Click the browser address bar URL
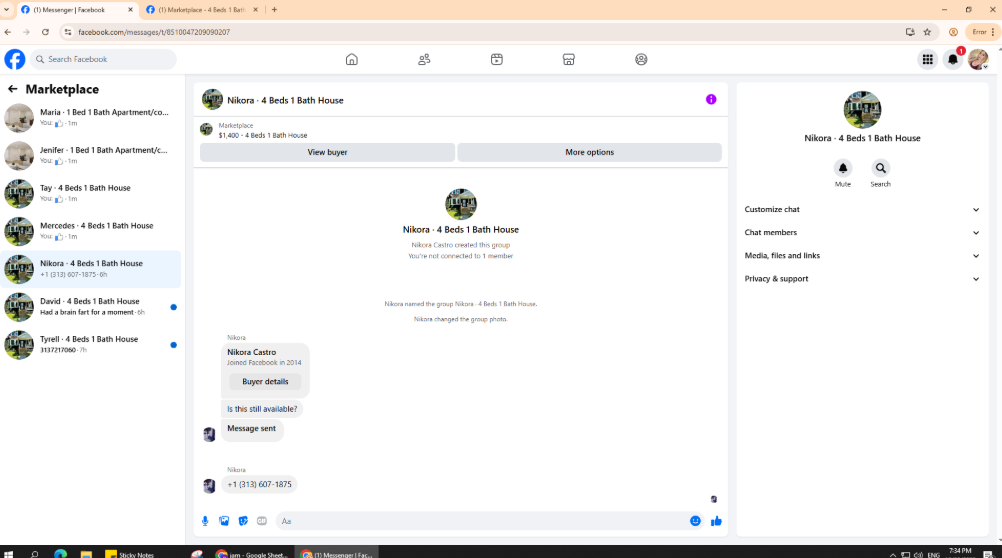 pos(154,32)
